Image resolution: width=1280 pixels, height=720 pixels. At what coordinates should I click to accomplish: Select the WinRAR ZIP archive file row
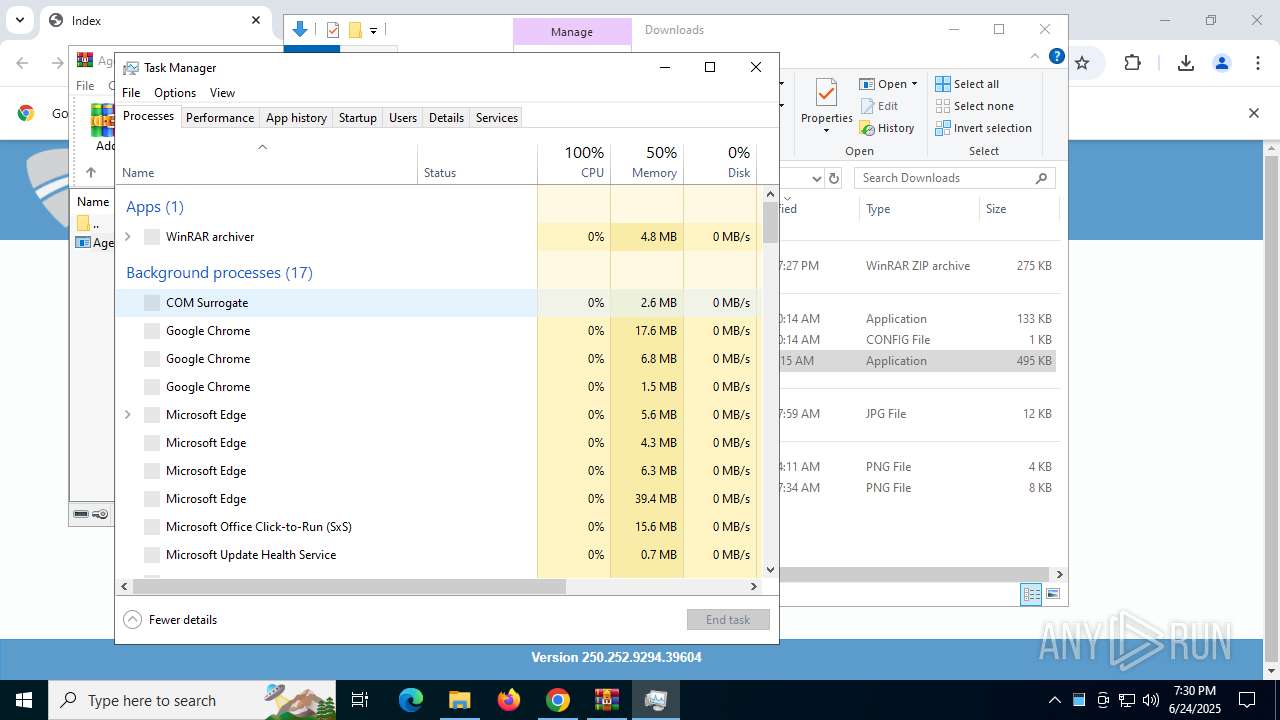tap(917, 266)
